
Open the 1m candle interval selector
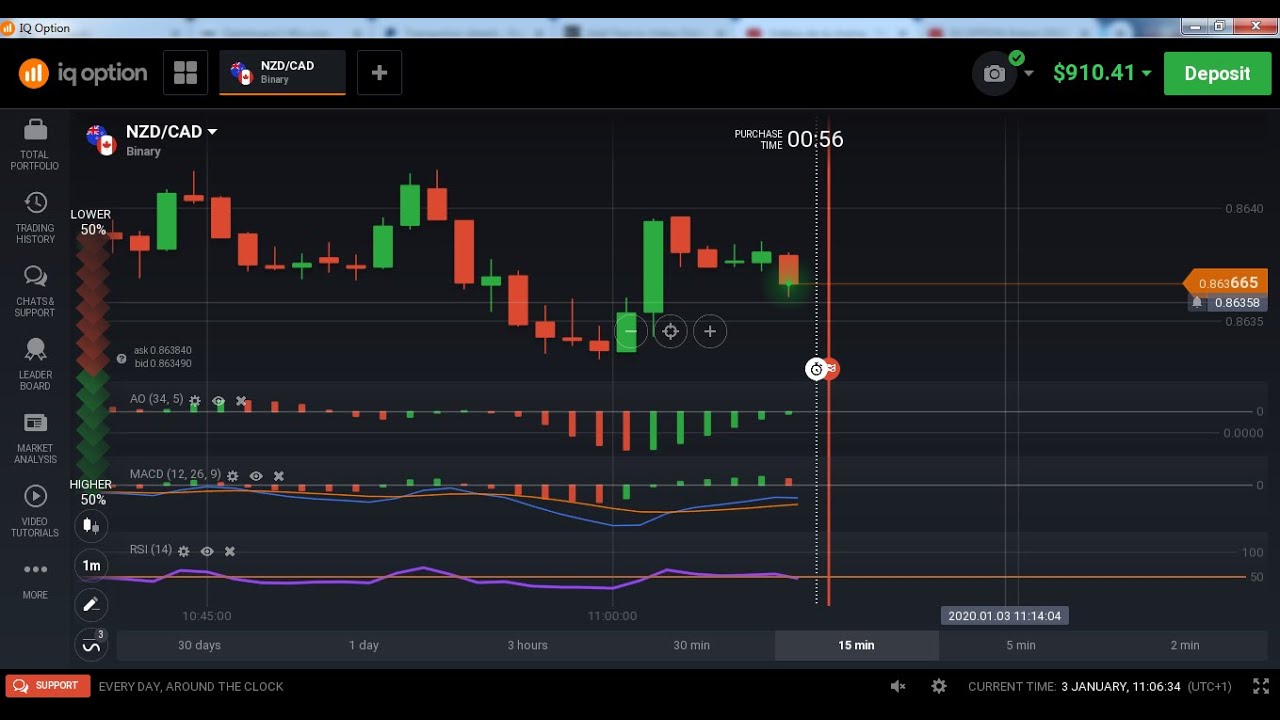pos(91,566)
